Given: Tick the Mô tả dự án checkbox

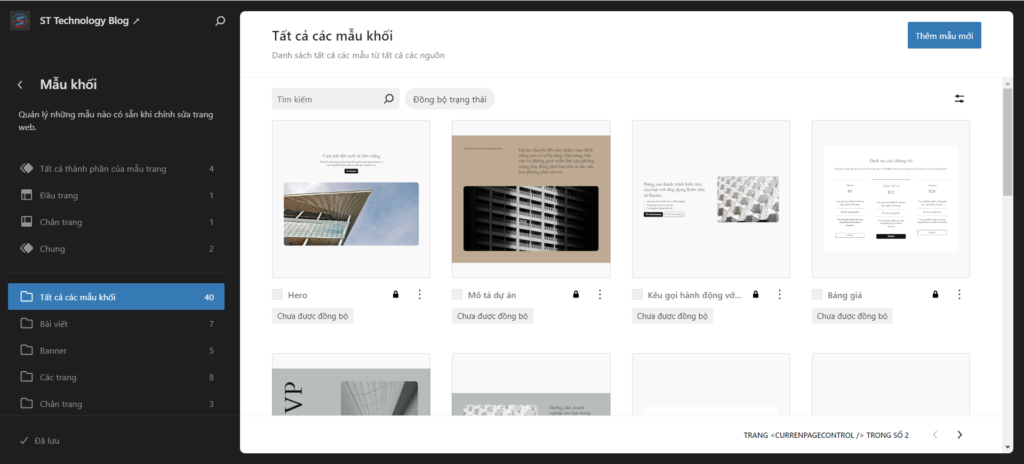Looking at the screenshot, I should point(458,295).
